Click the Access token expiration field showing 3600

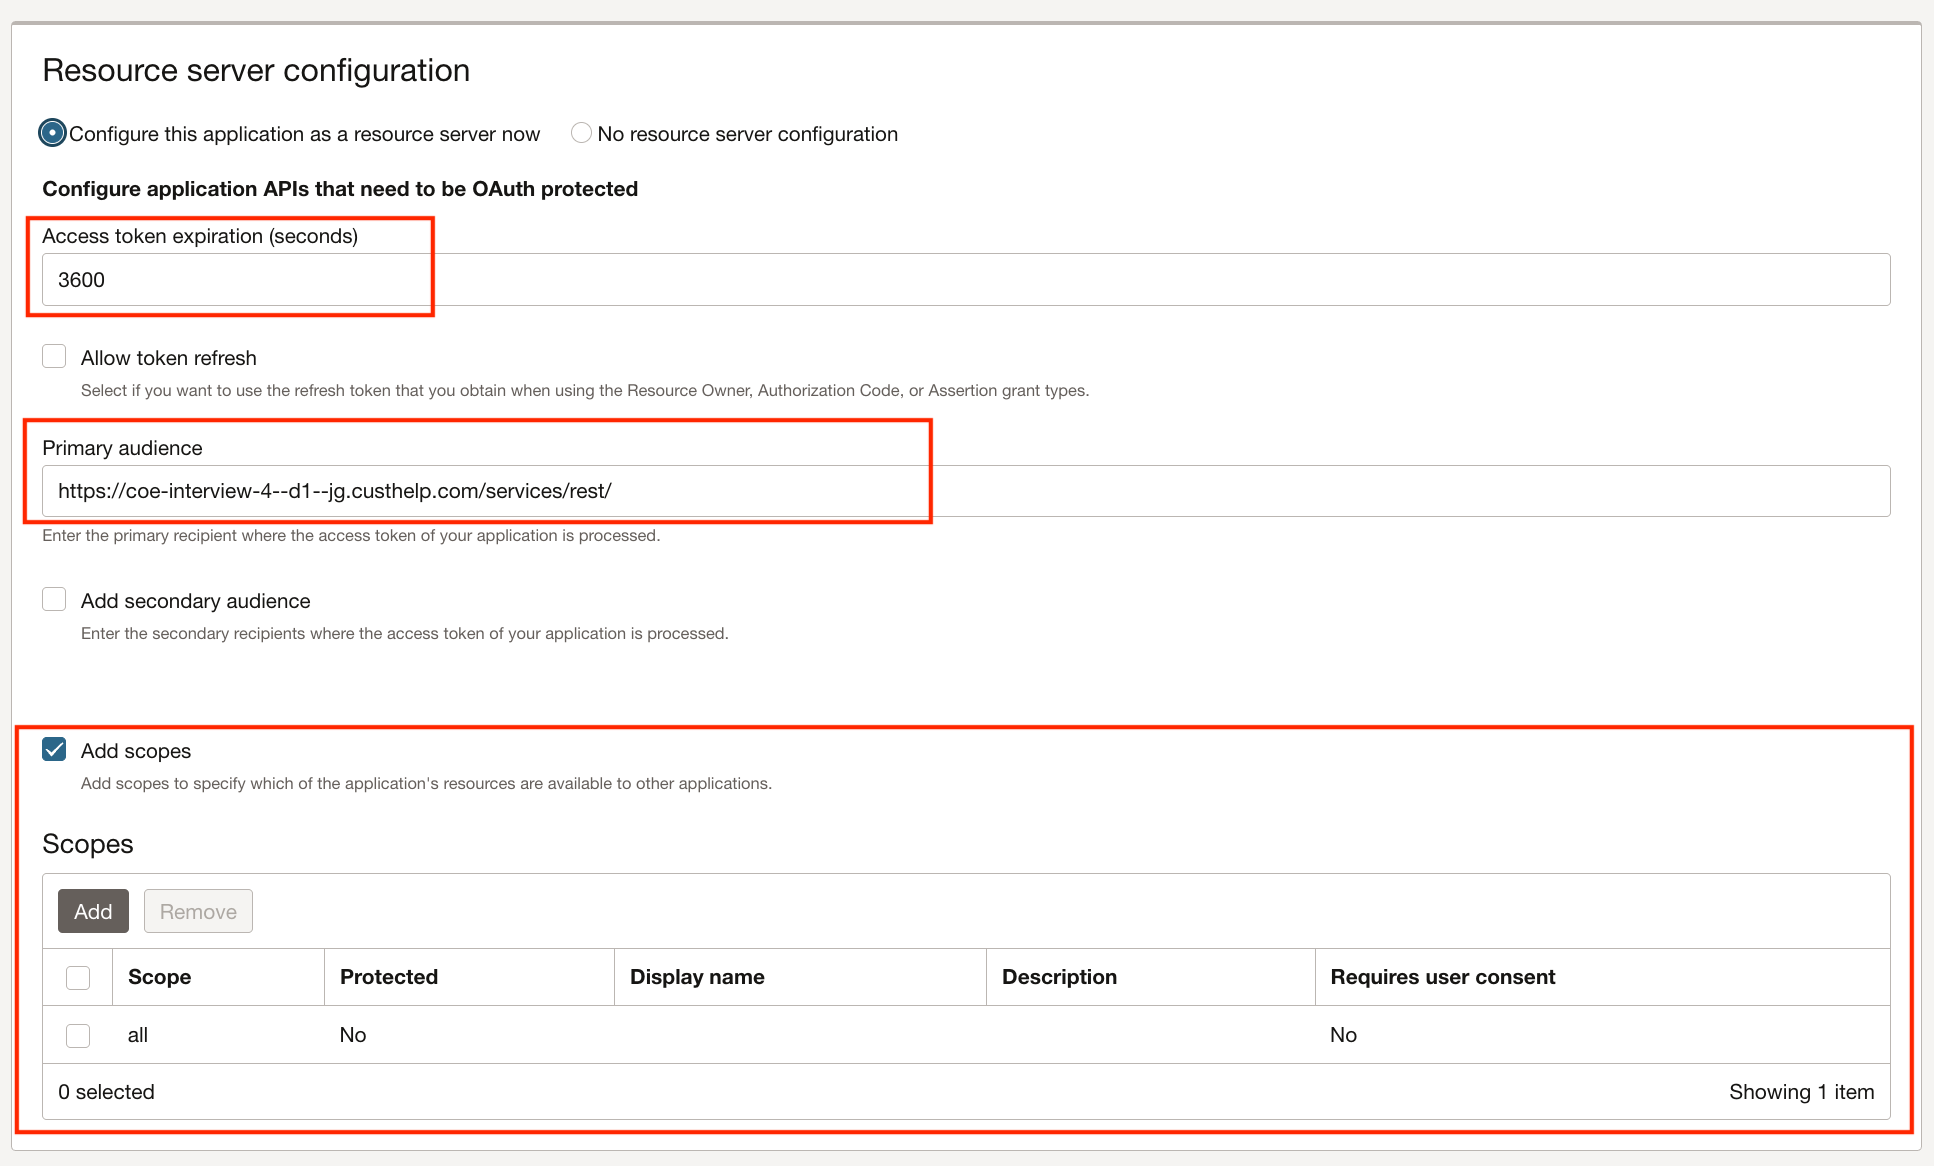(x=400, y=279)
